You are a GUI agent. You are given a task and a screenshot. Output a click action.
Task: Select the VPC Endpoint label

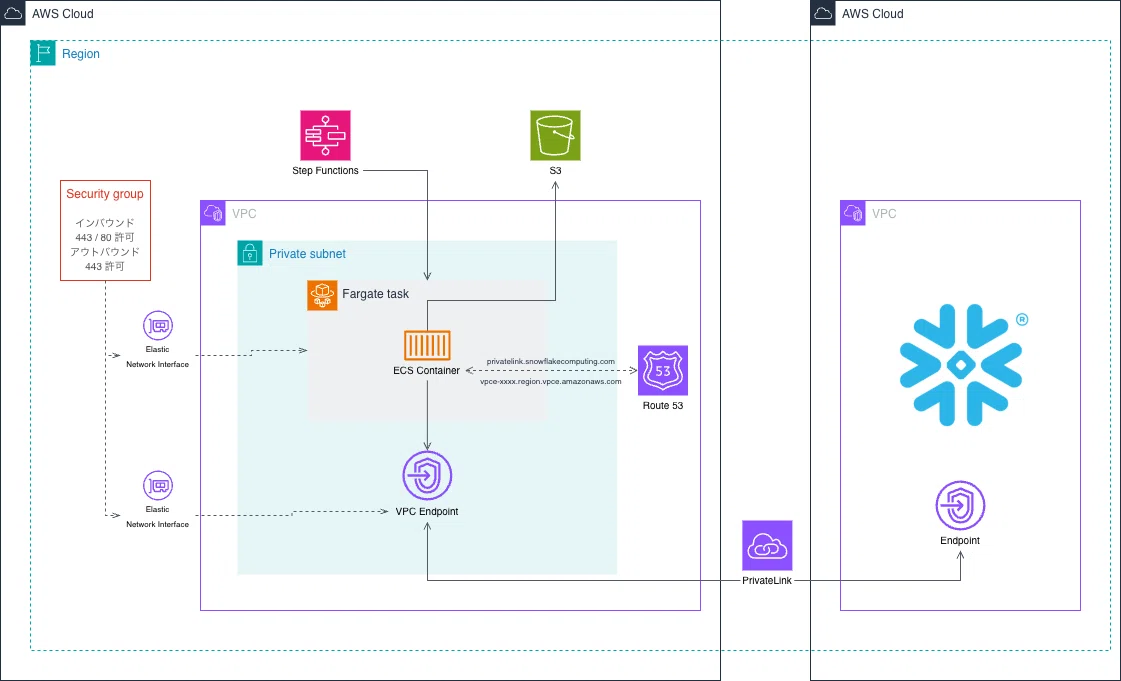[427, 512]
